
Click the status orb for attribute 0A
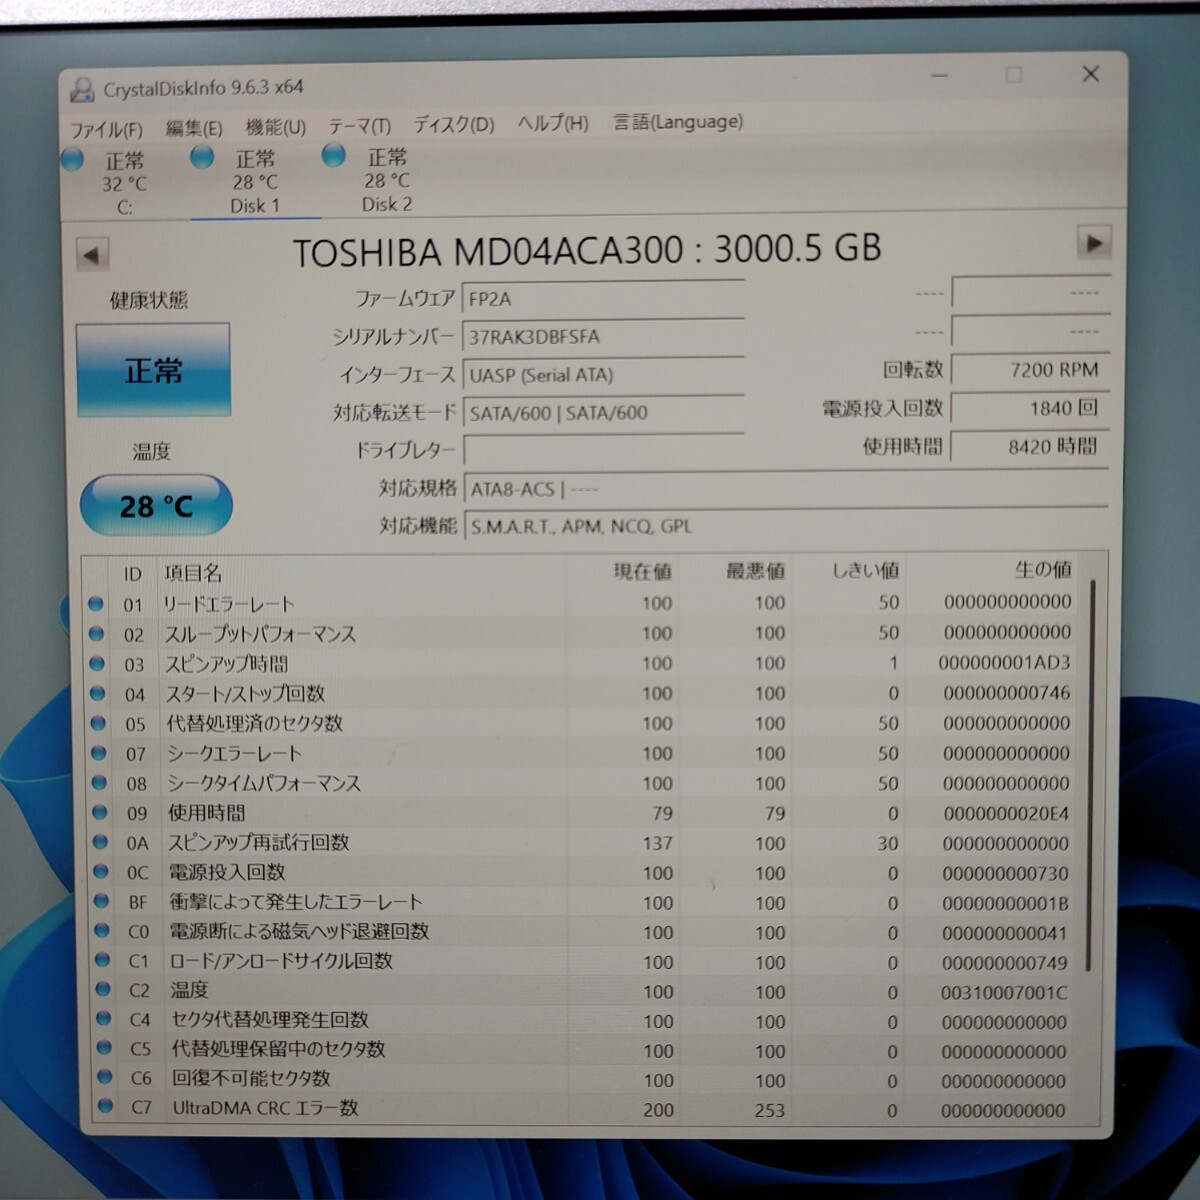coord(100,842)
